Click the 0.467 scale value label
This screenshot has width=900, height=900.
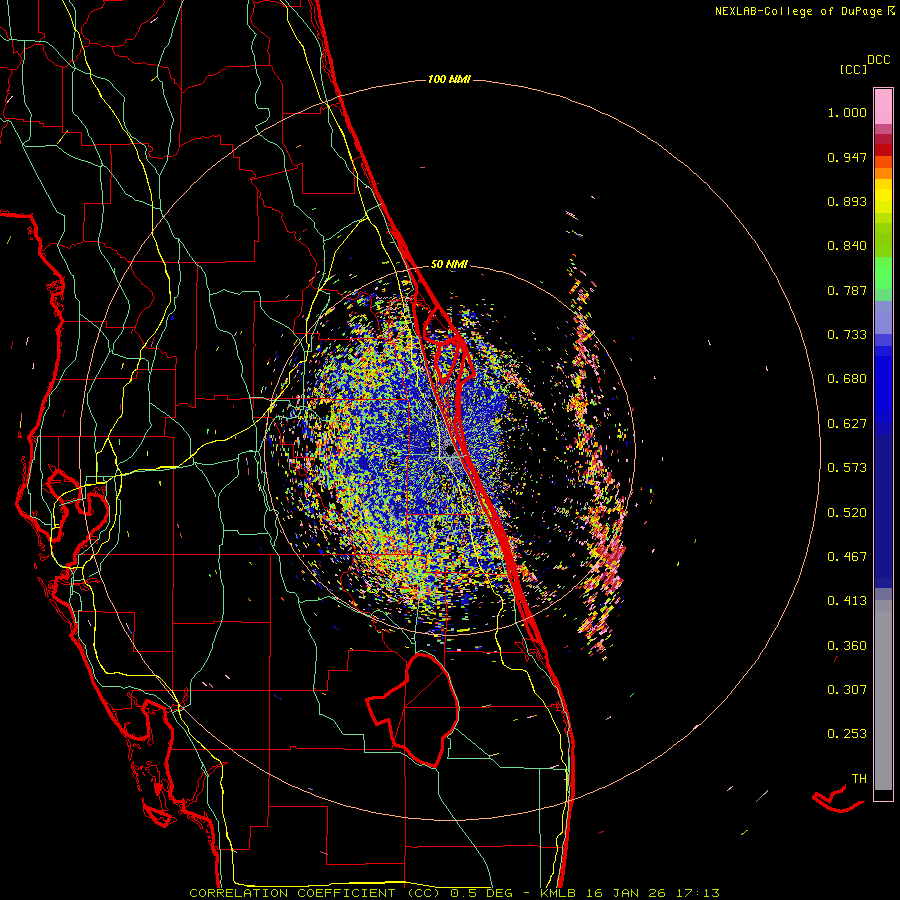(847, 557)
